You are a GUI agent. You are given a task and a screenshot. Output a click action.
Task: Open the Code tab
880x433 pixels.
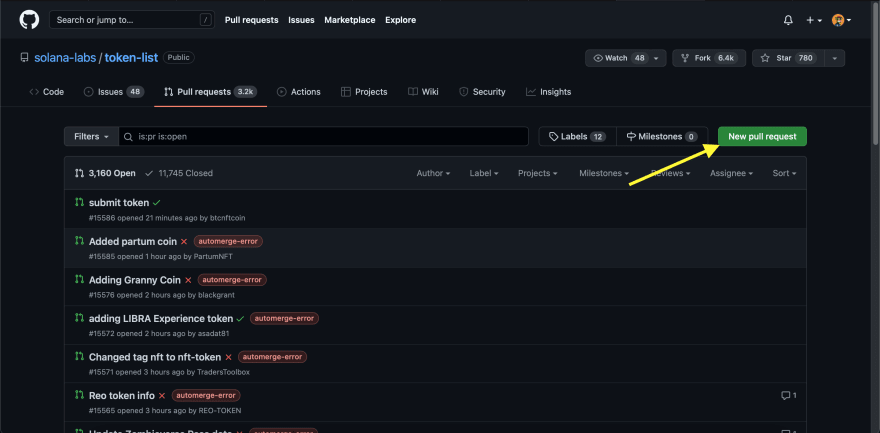coord(47,92)
